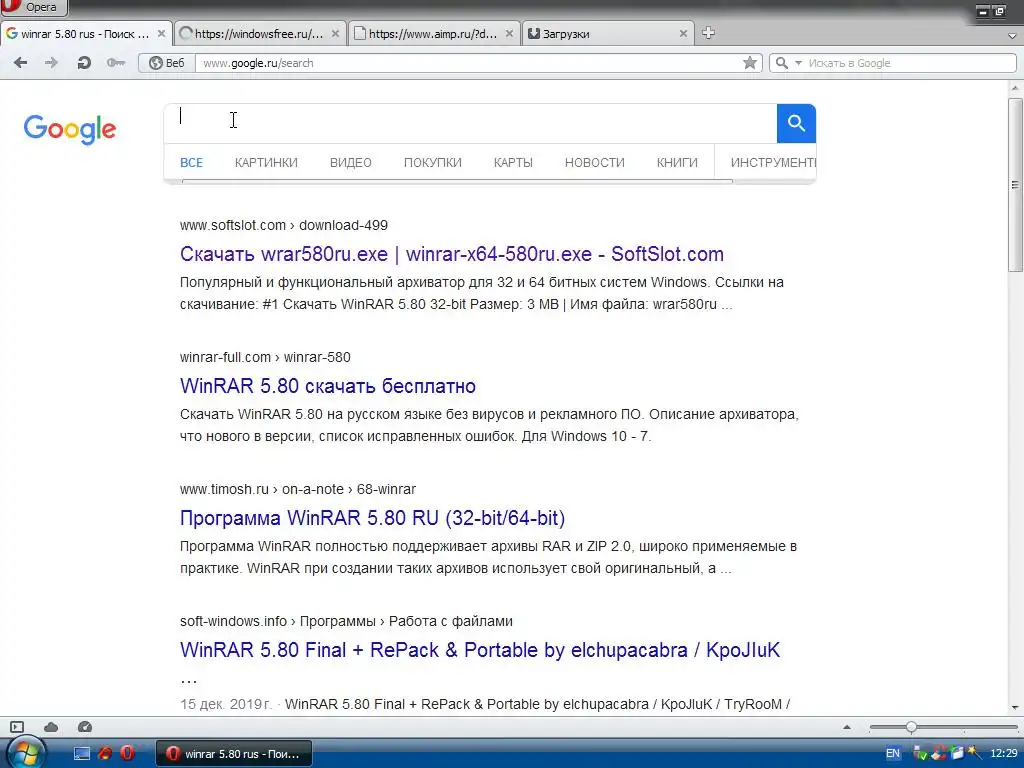Focus the address bar with google.ru/search
Viewport: 1024px width, 768px height.
468,63
